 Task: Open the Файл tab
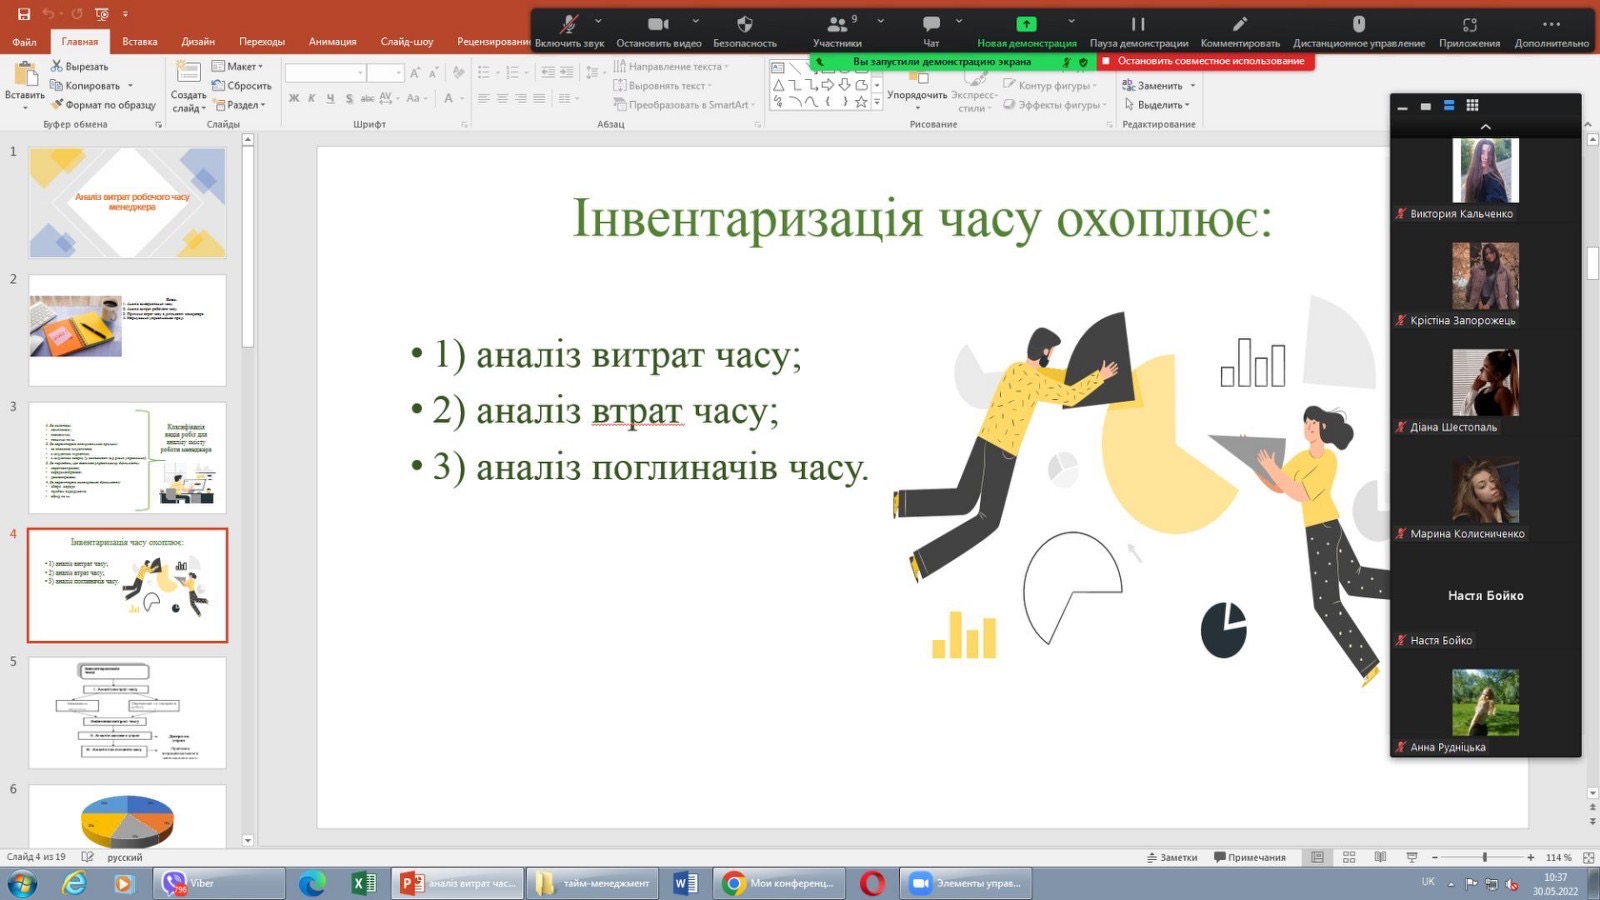point(24,42)
